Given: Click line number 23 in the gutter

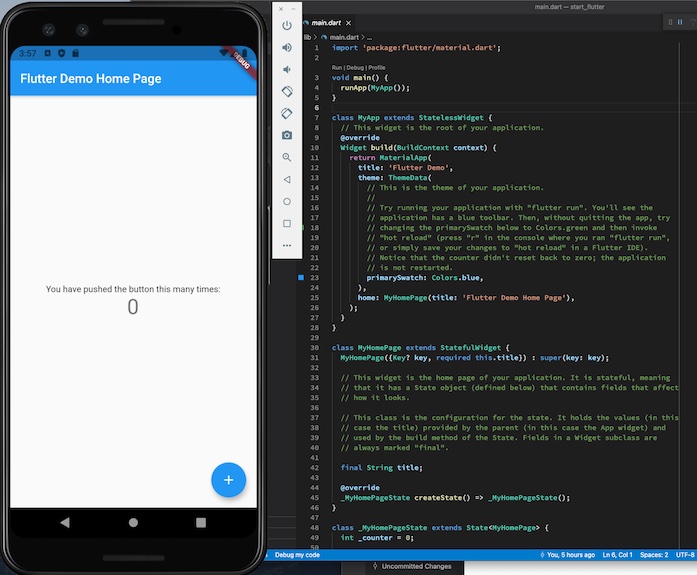Looking at the screenshot, I should [x=314, y=278].
